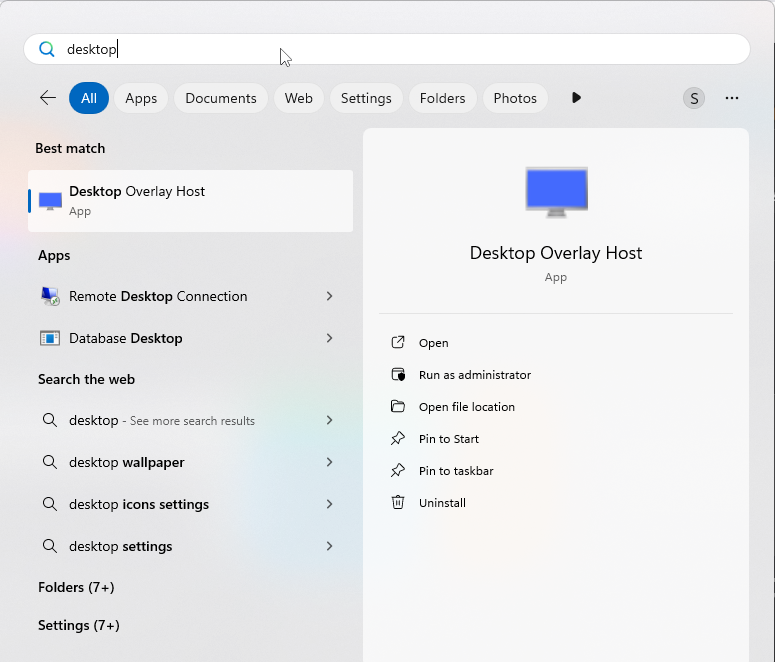Click Uninstall for Desktop Overlay Host
This screenshot has width=775, height=662.
[x=442, y=502]
